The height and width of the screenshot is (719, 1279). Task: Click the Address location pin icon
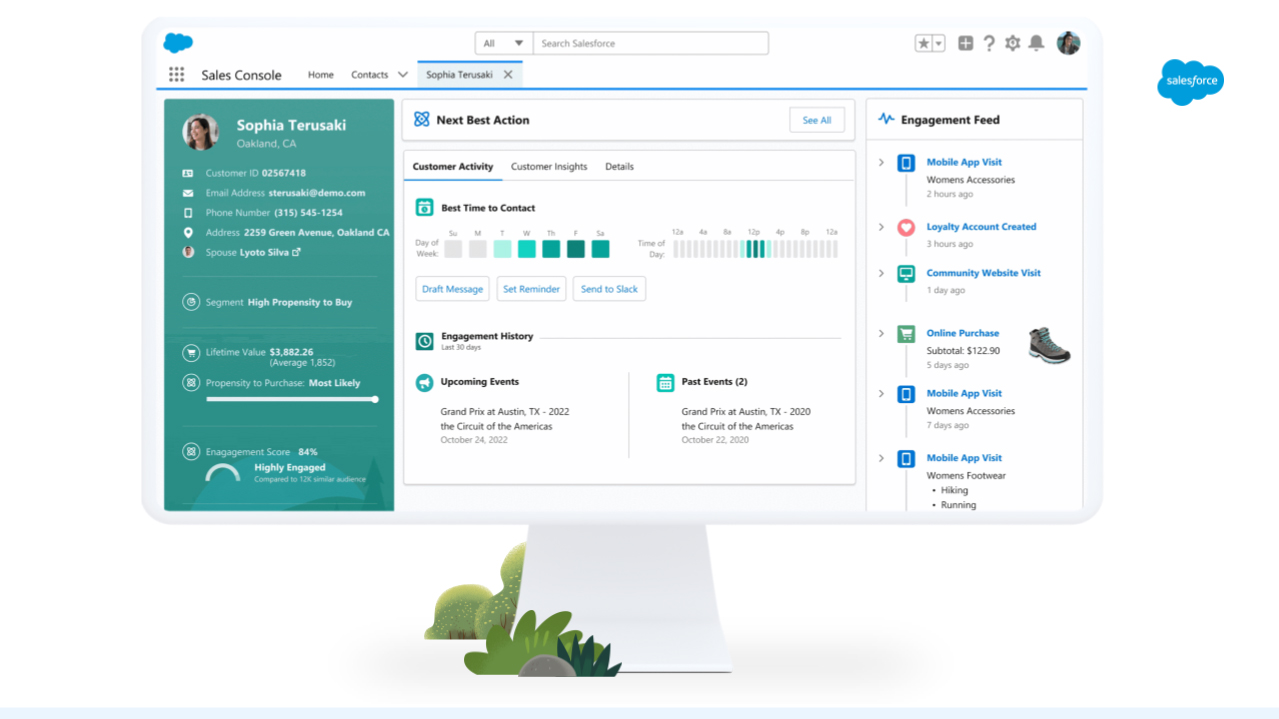tap(188, 232)
